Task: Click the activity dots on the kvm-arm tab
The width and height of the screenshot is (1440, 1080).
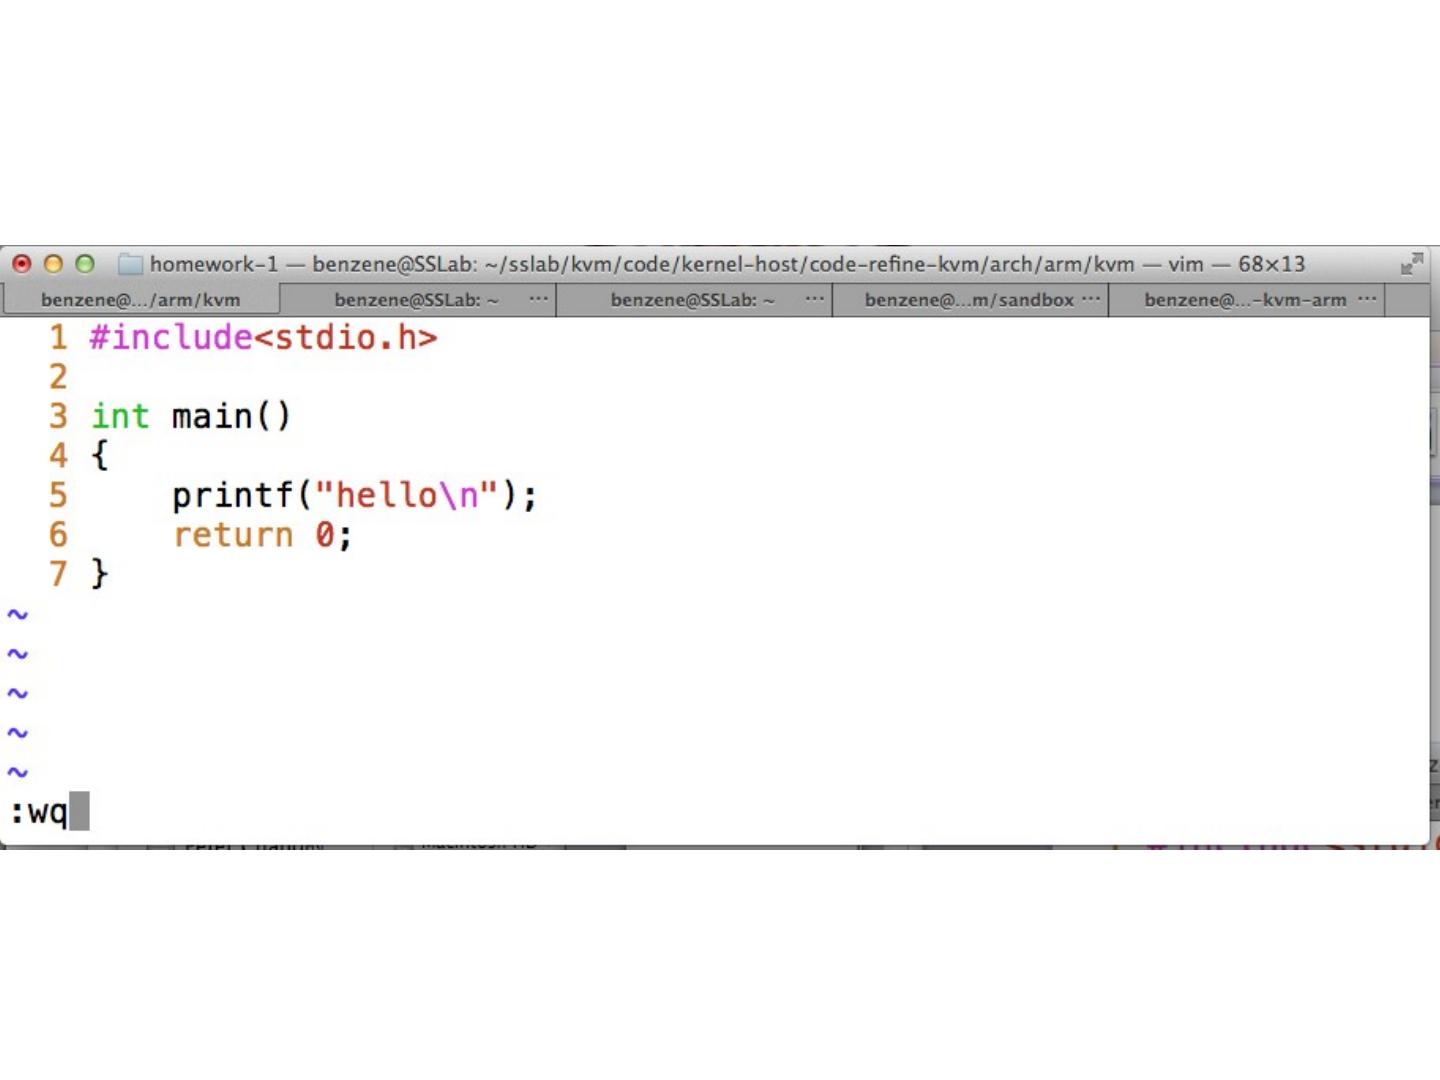Action: coord(1367,298)
